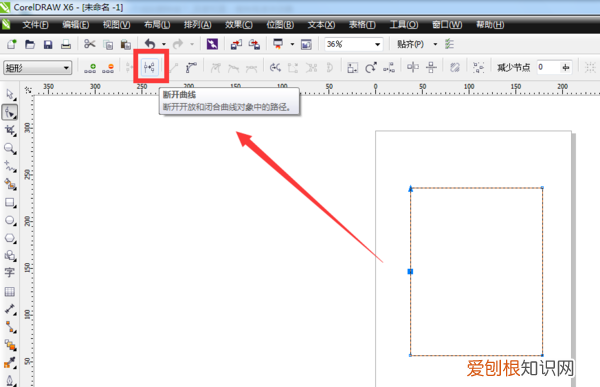
Task: Paste from clipboard
Action: [x=126, y=44]
